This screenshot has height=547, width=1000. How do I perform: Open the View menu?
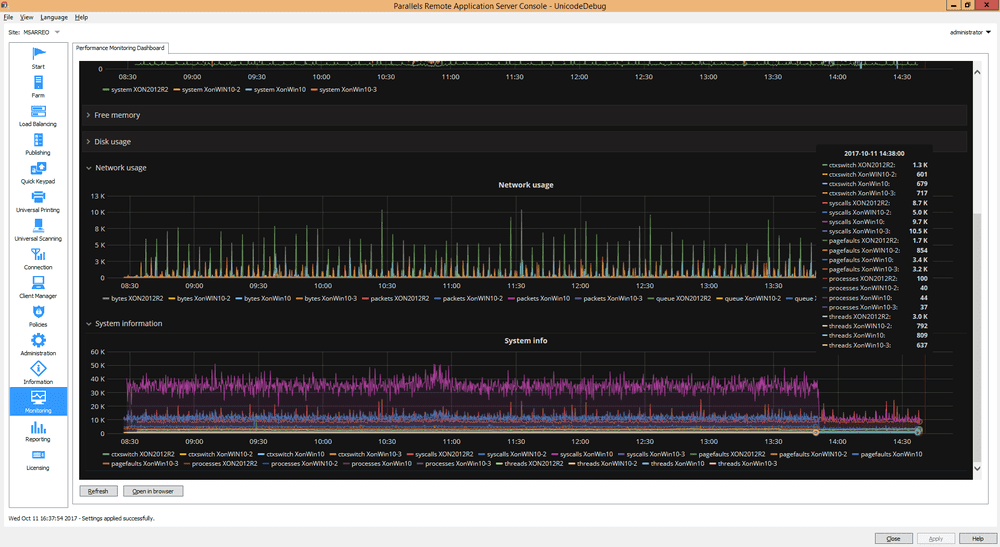click(27, 17)
